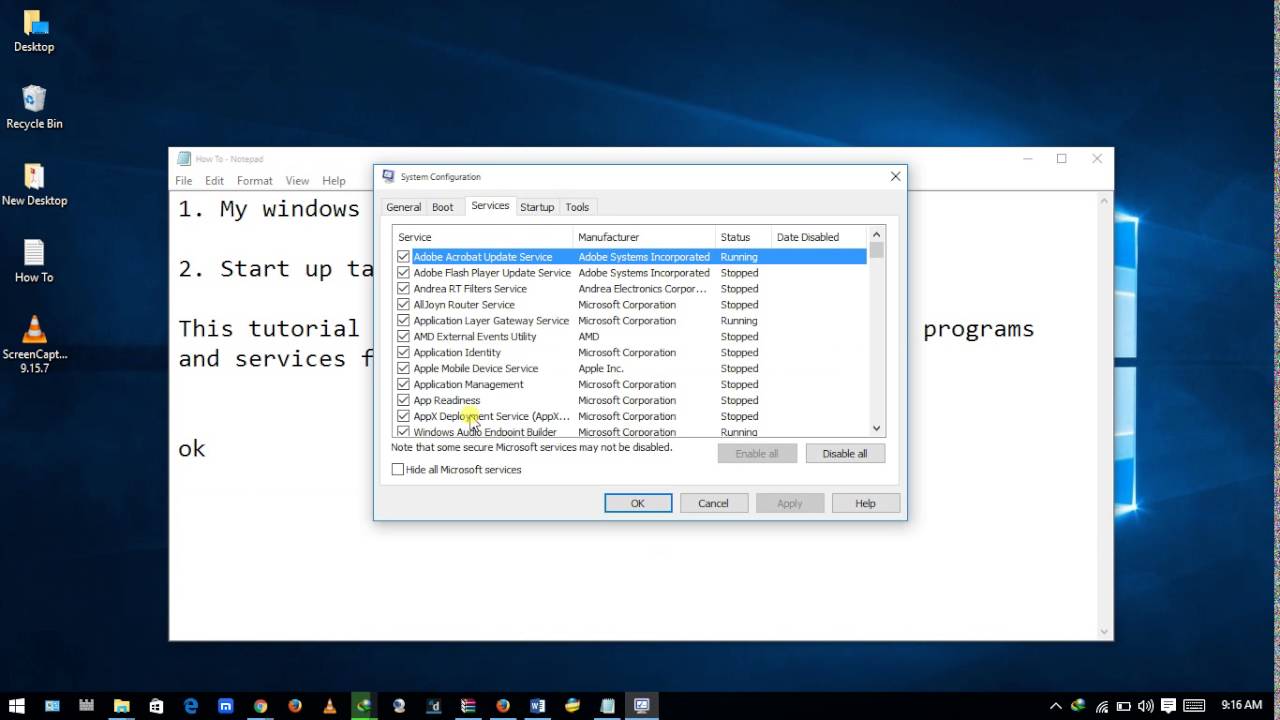
Task: Open File Explorer from the taskbar
Action: click(122, 705)
